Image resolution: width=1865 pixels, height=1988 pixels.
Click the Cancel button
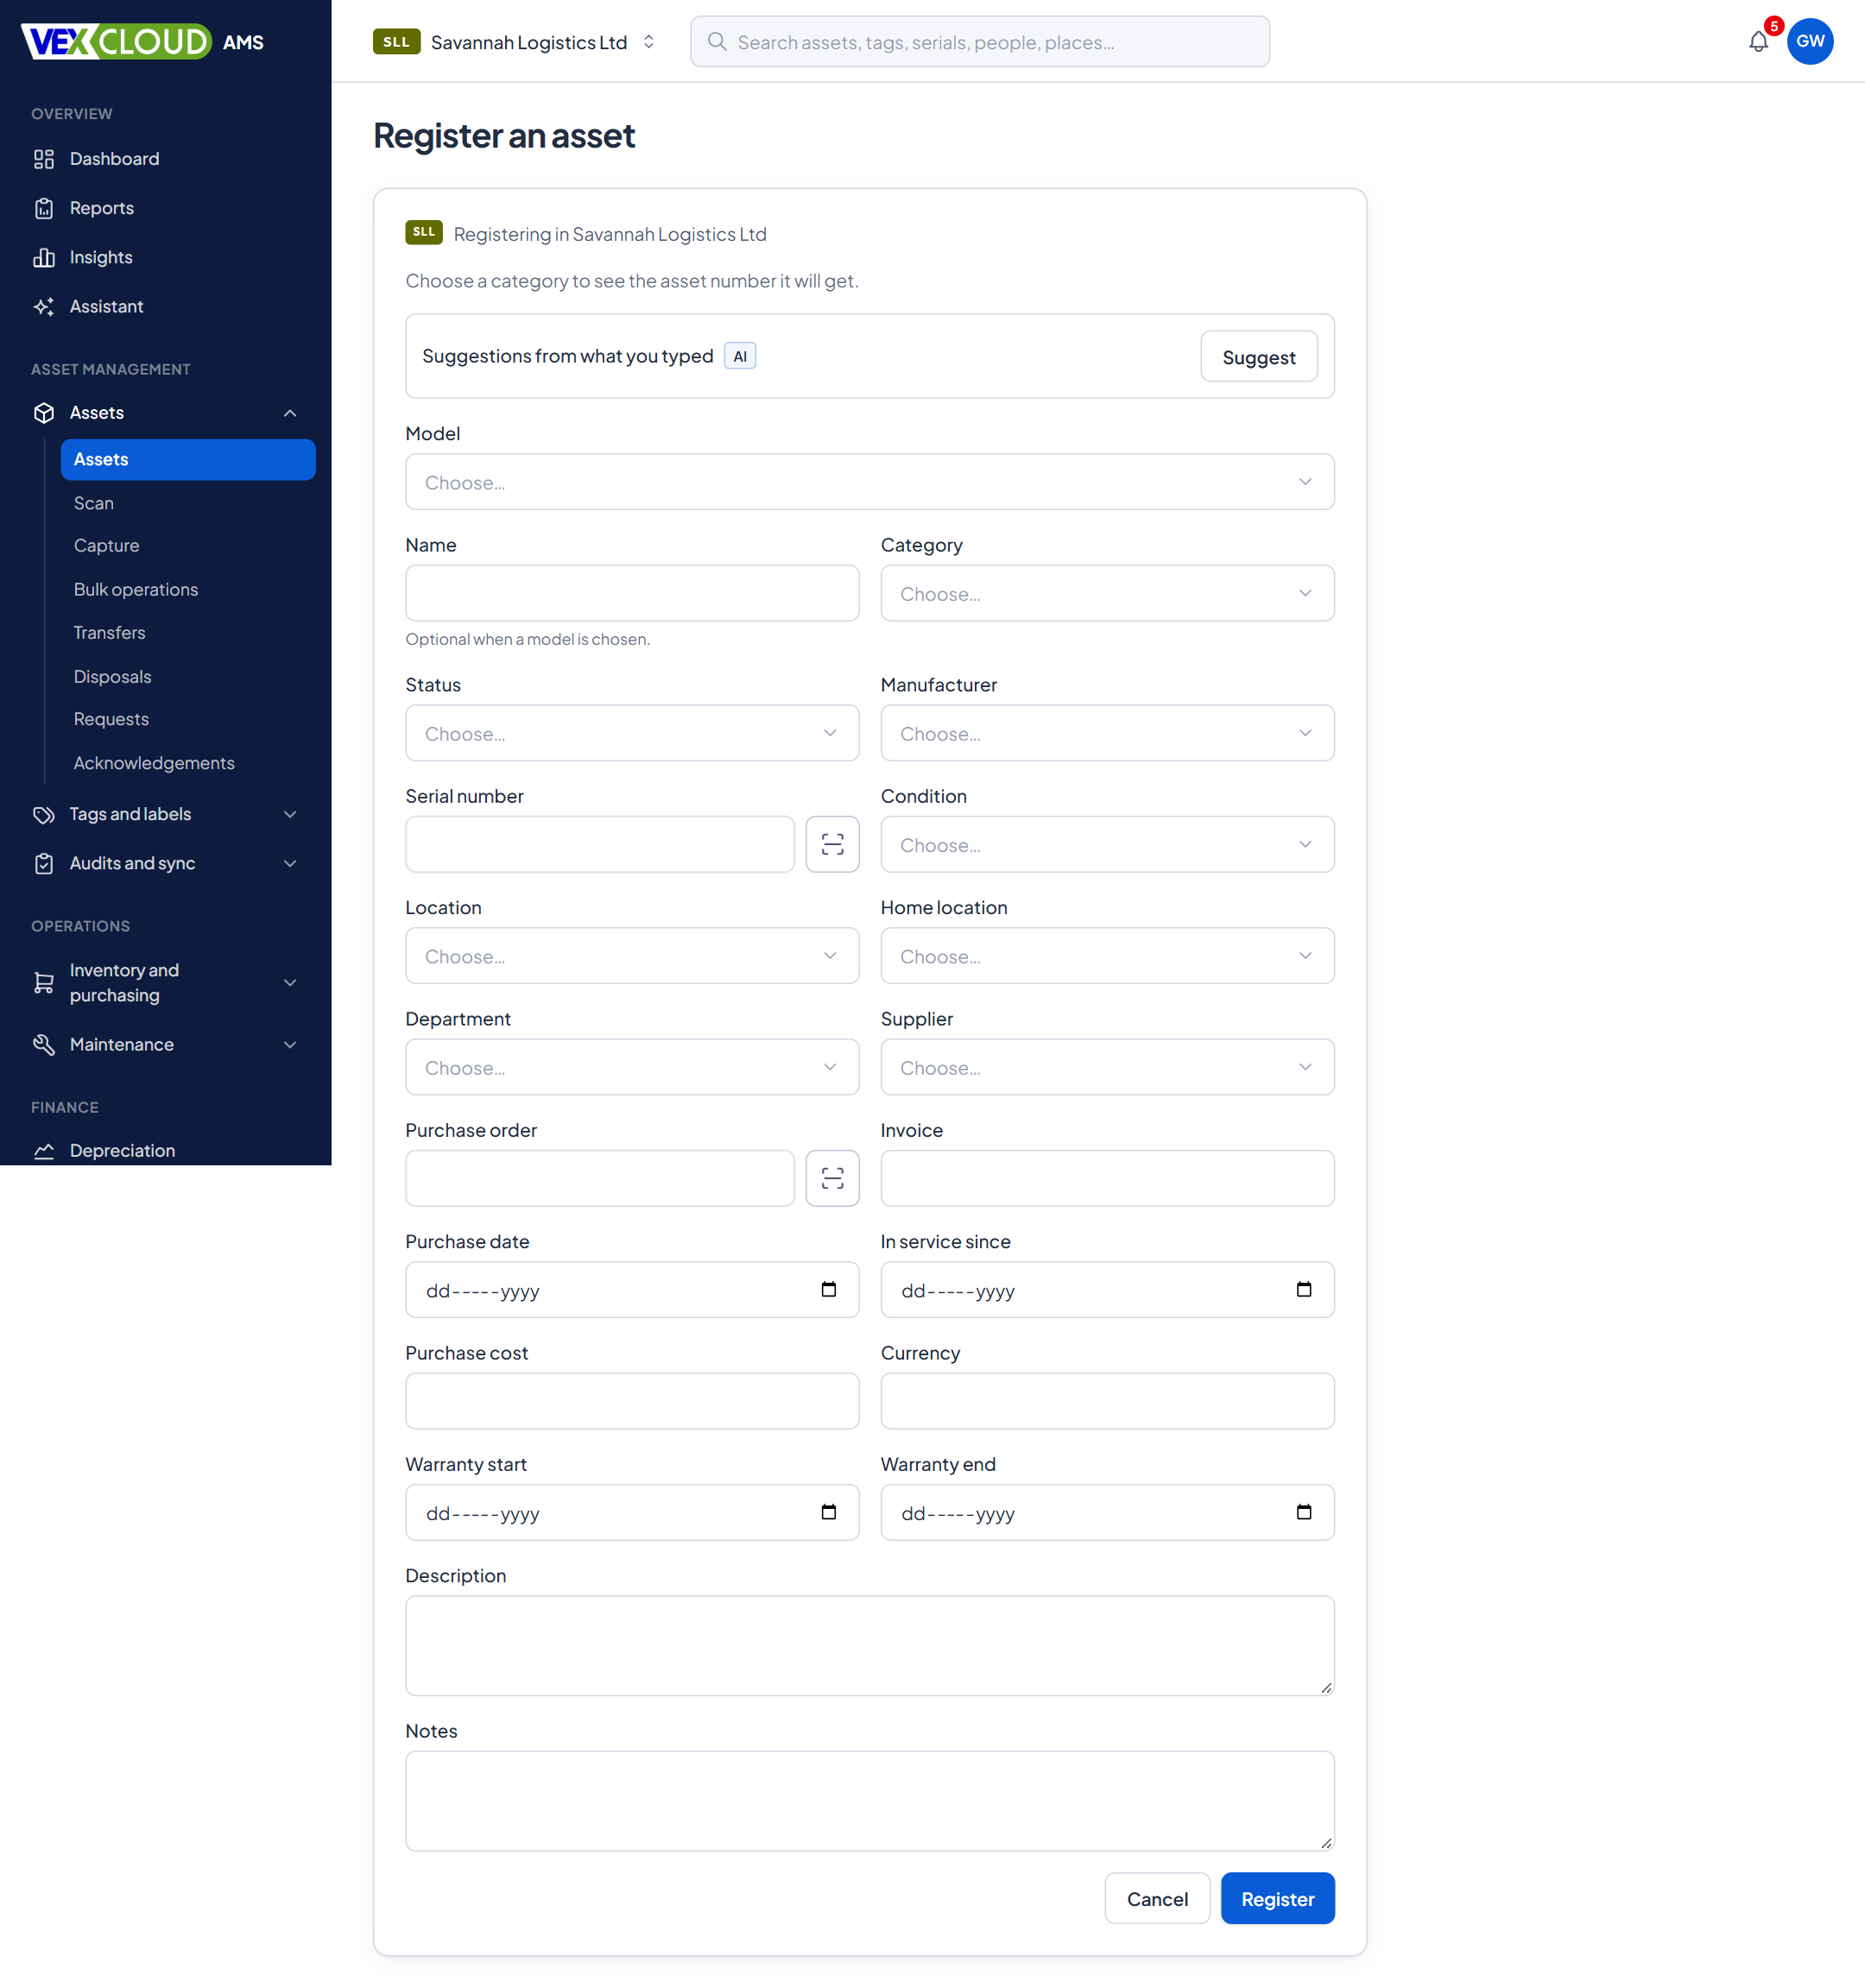pyautogui.click(x=1157, y=1898)
